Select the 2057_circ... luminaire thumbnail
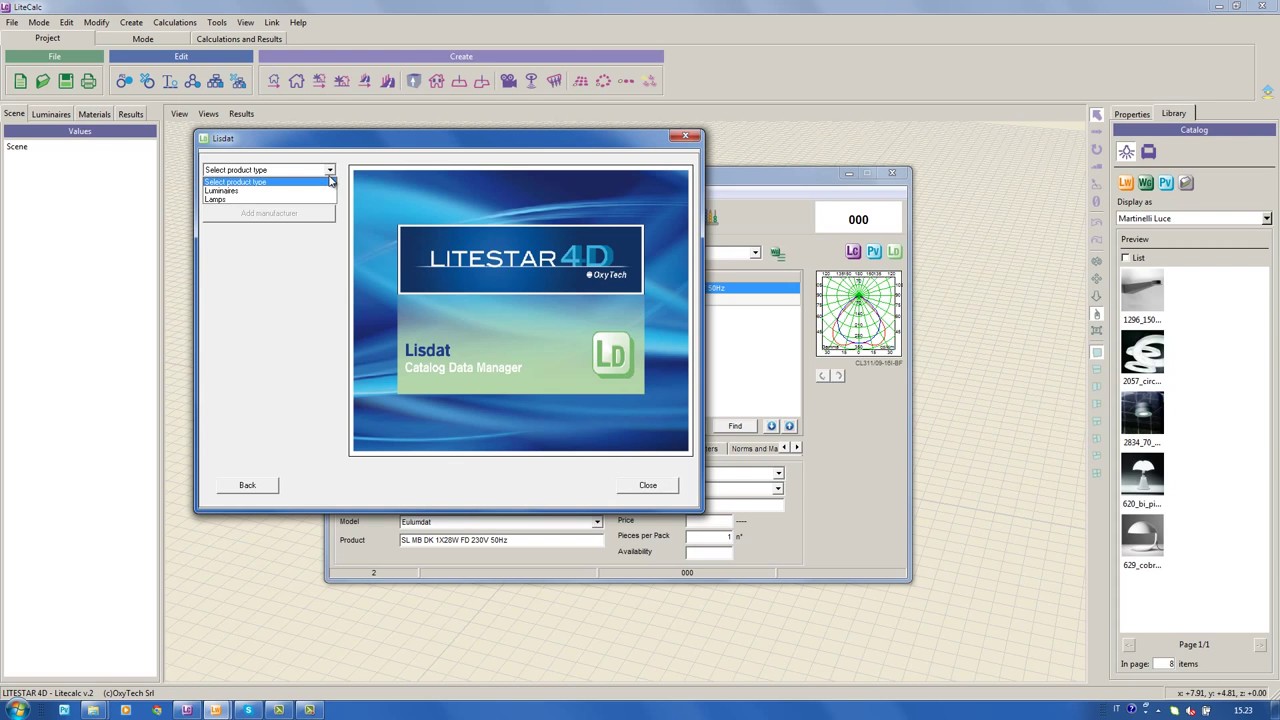Image resolution: width=1280 pixels, height=720 pixels. 1142,353
